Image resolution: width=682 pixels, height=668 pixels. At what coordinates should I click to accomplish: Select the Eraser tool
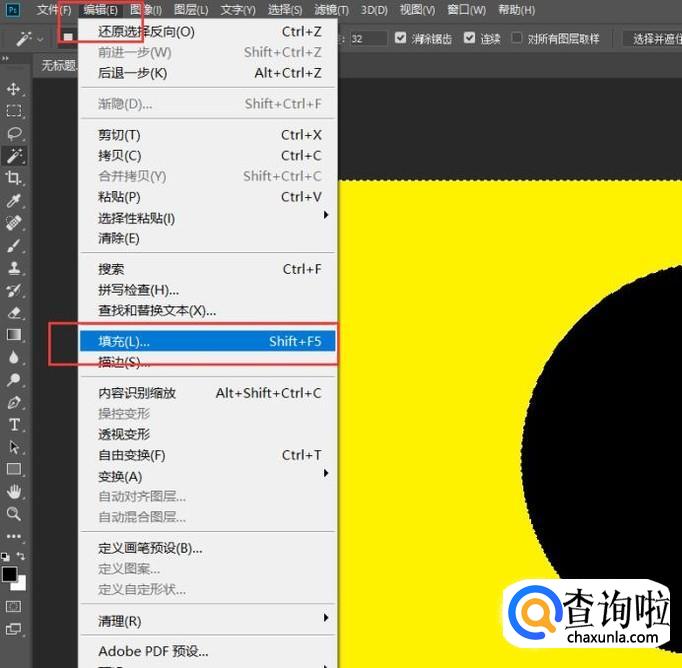[x=13, y=312]
